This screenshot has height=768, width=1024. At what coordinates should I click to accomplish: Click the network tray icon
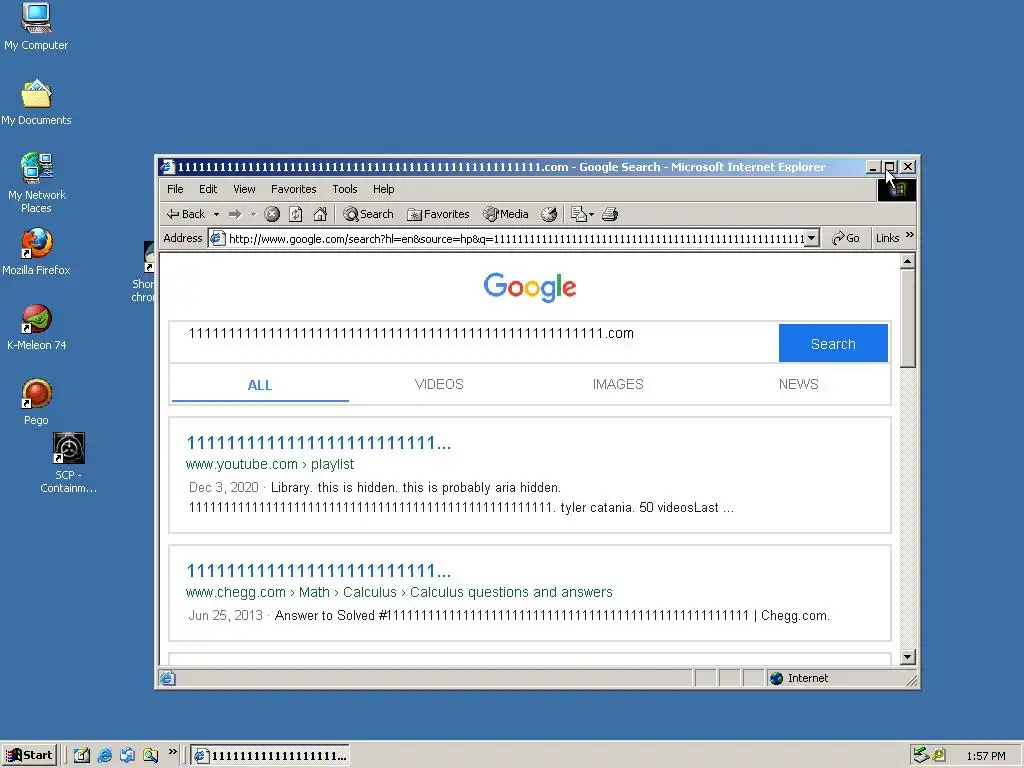[921, 756]
